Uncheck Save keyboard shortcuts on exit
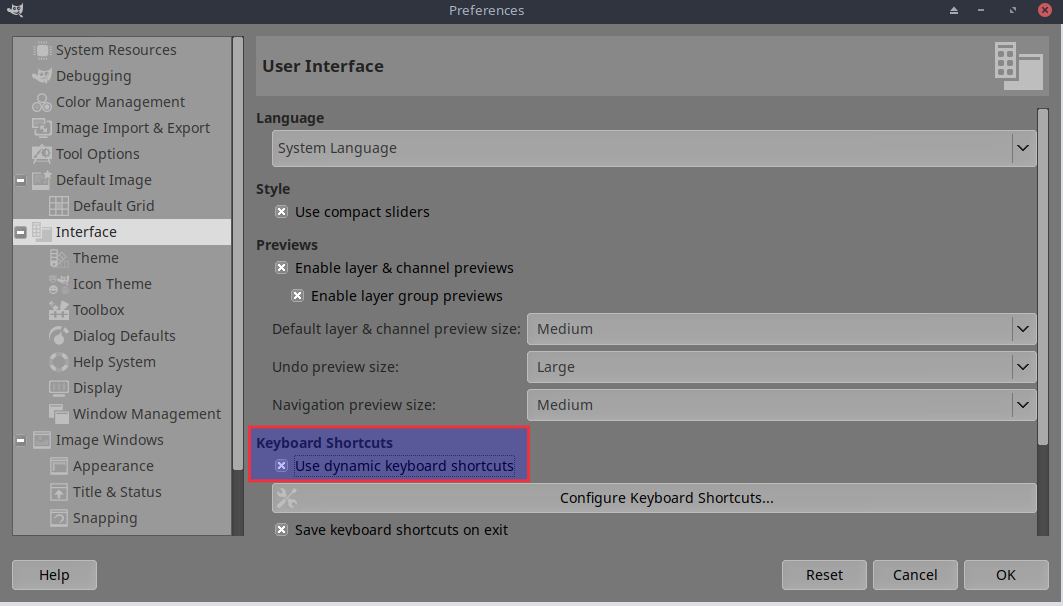 282,530
